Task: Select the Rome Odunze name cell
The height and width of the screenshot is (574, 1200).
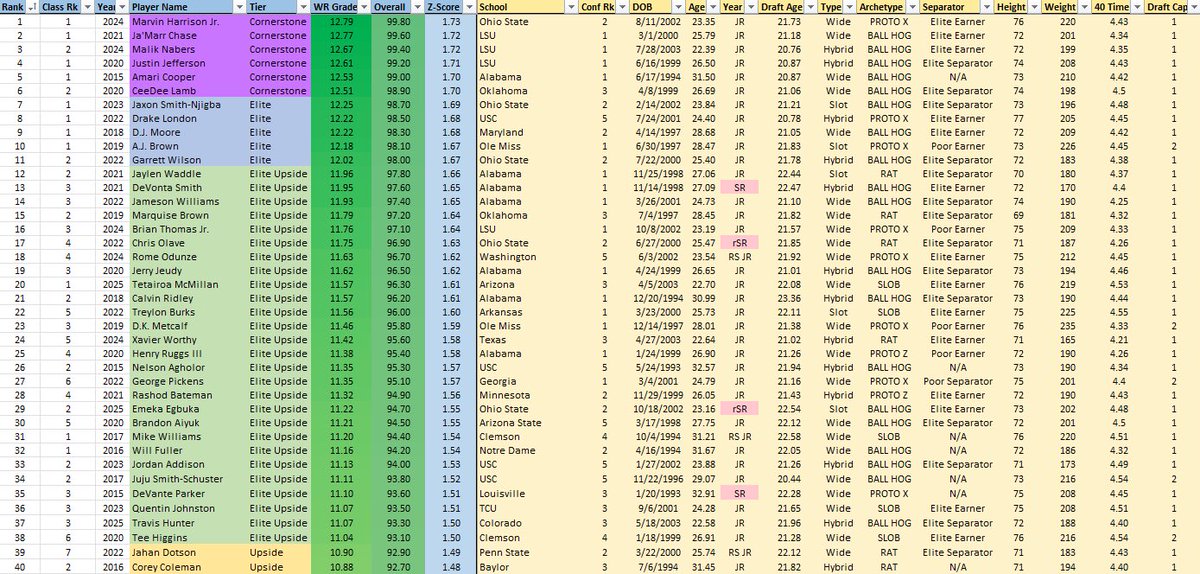Action: (x=187, y=257)
